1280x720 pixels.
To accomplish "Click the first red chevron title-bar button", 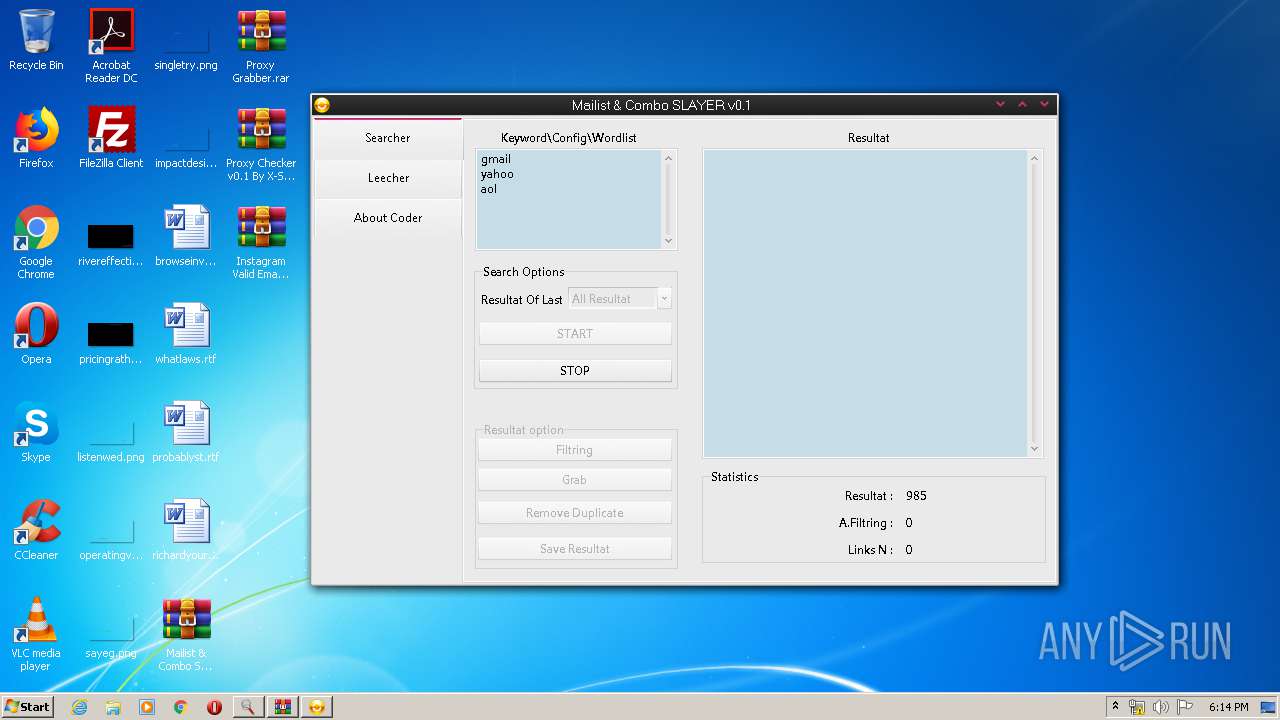I will point(1001,104).
